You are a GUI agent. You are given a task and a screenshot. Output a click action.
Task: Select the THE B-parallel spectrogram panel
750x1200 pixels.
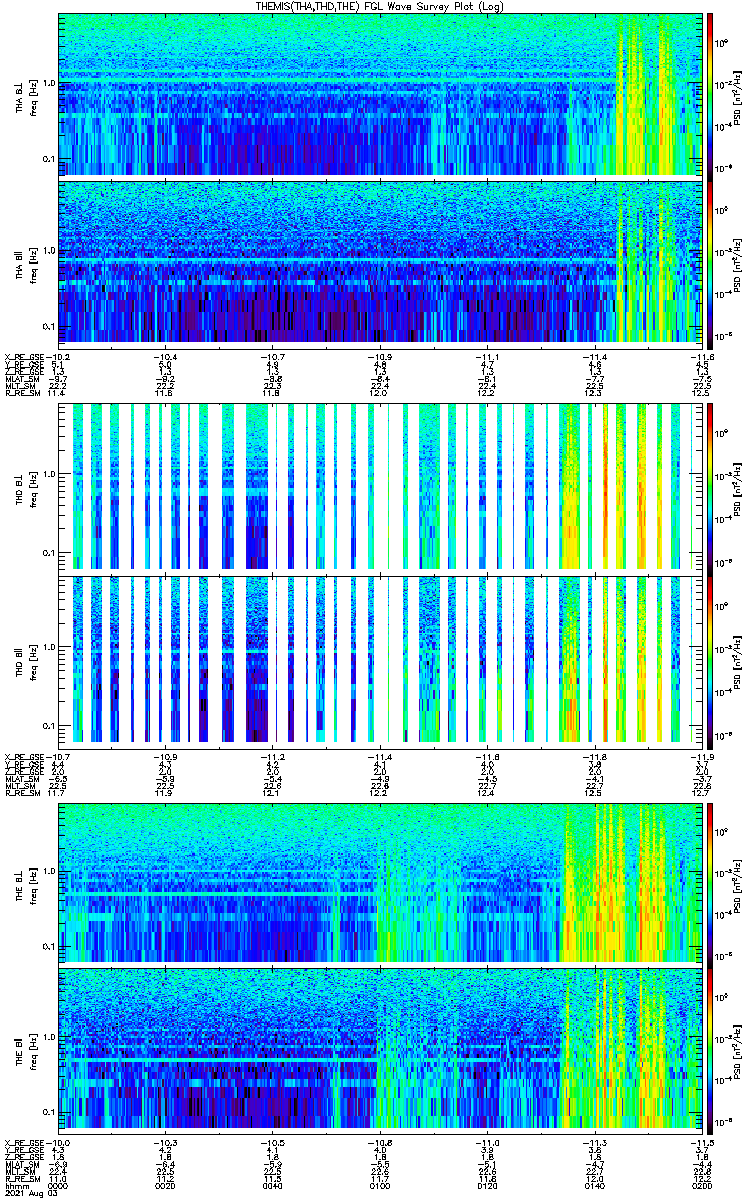pyautogui.click(x=379, y=1050)
